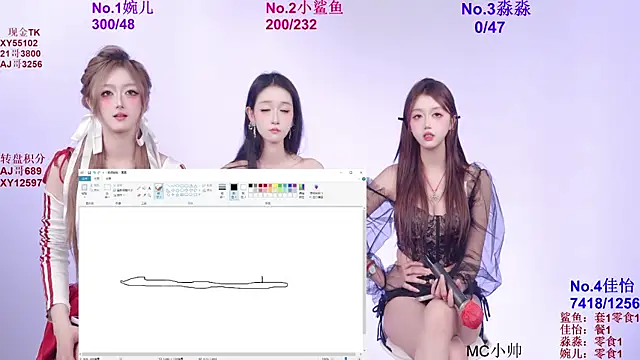Open the line Size thickness dropdown
Image resolution: width=640 pixels, height=360 pixels.
[222, 191]
